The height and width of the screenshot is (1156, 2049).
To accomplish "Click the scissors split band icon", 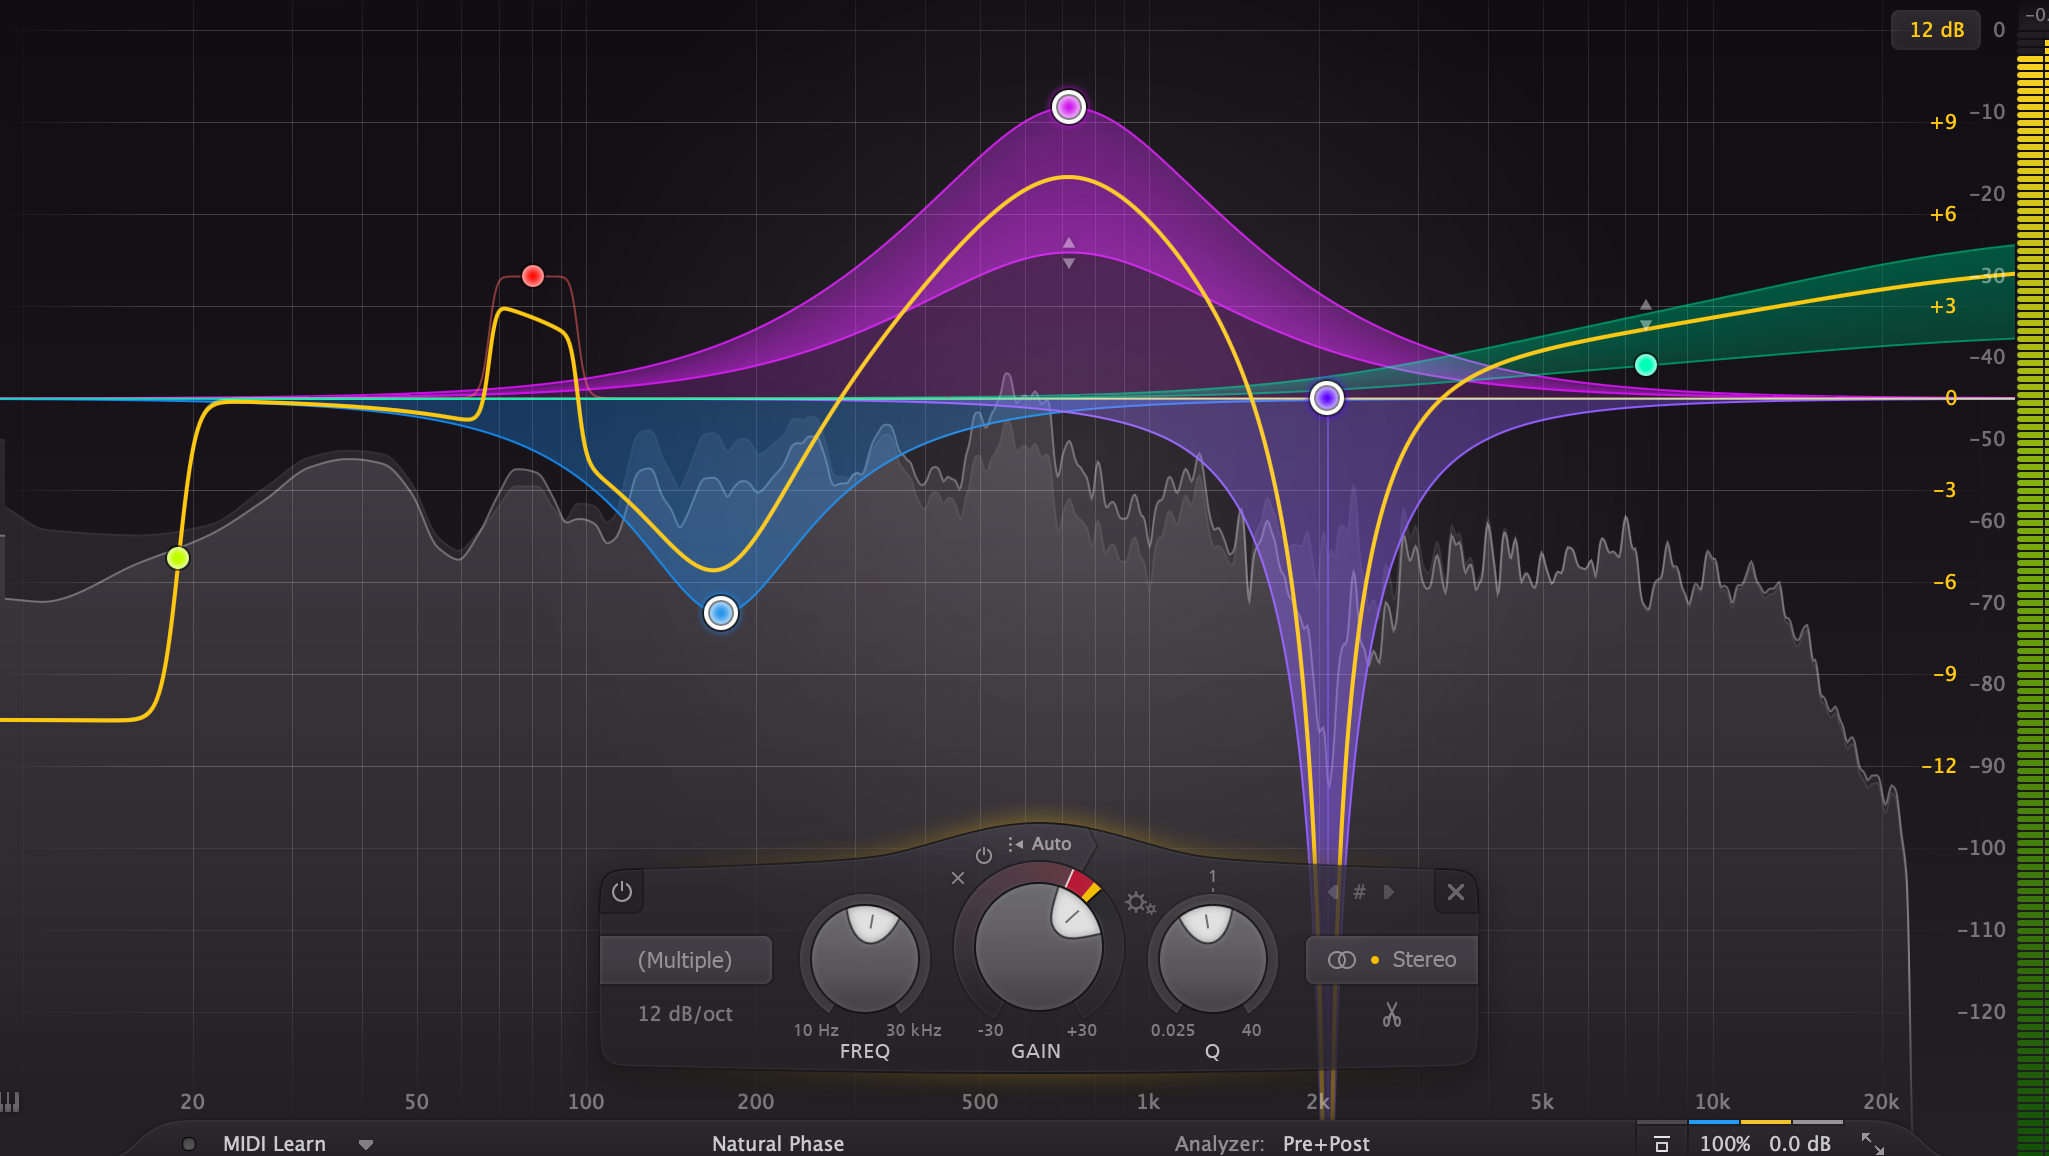I will pos(1391,1015).
